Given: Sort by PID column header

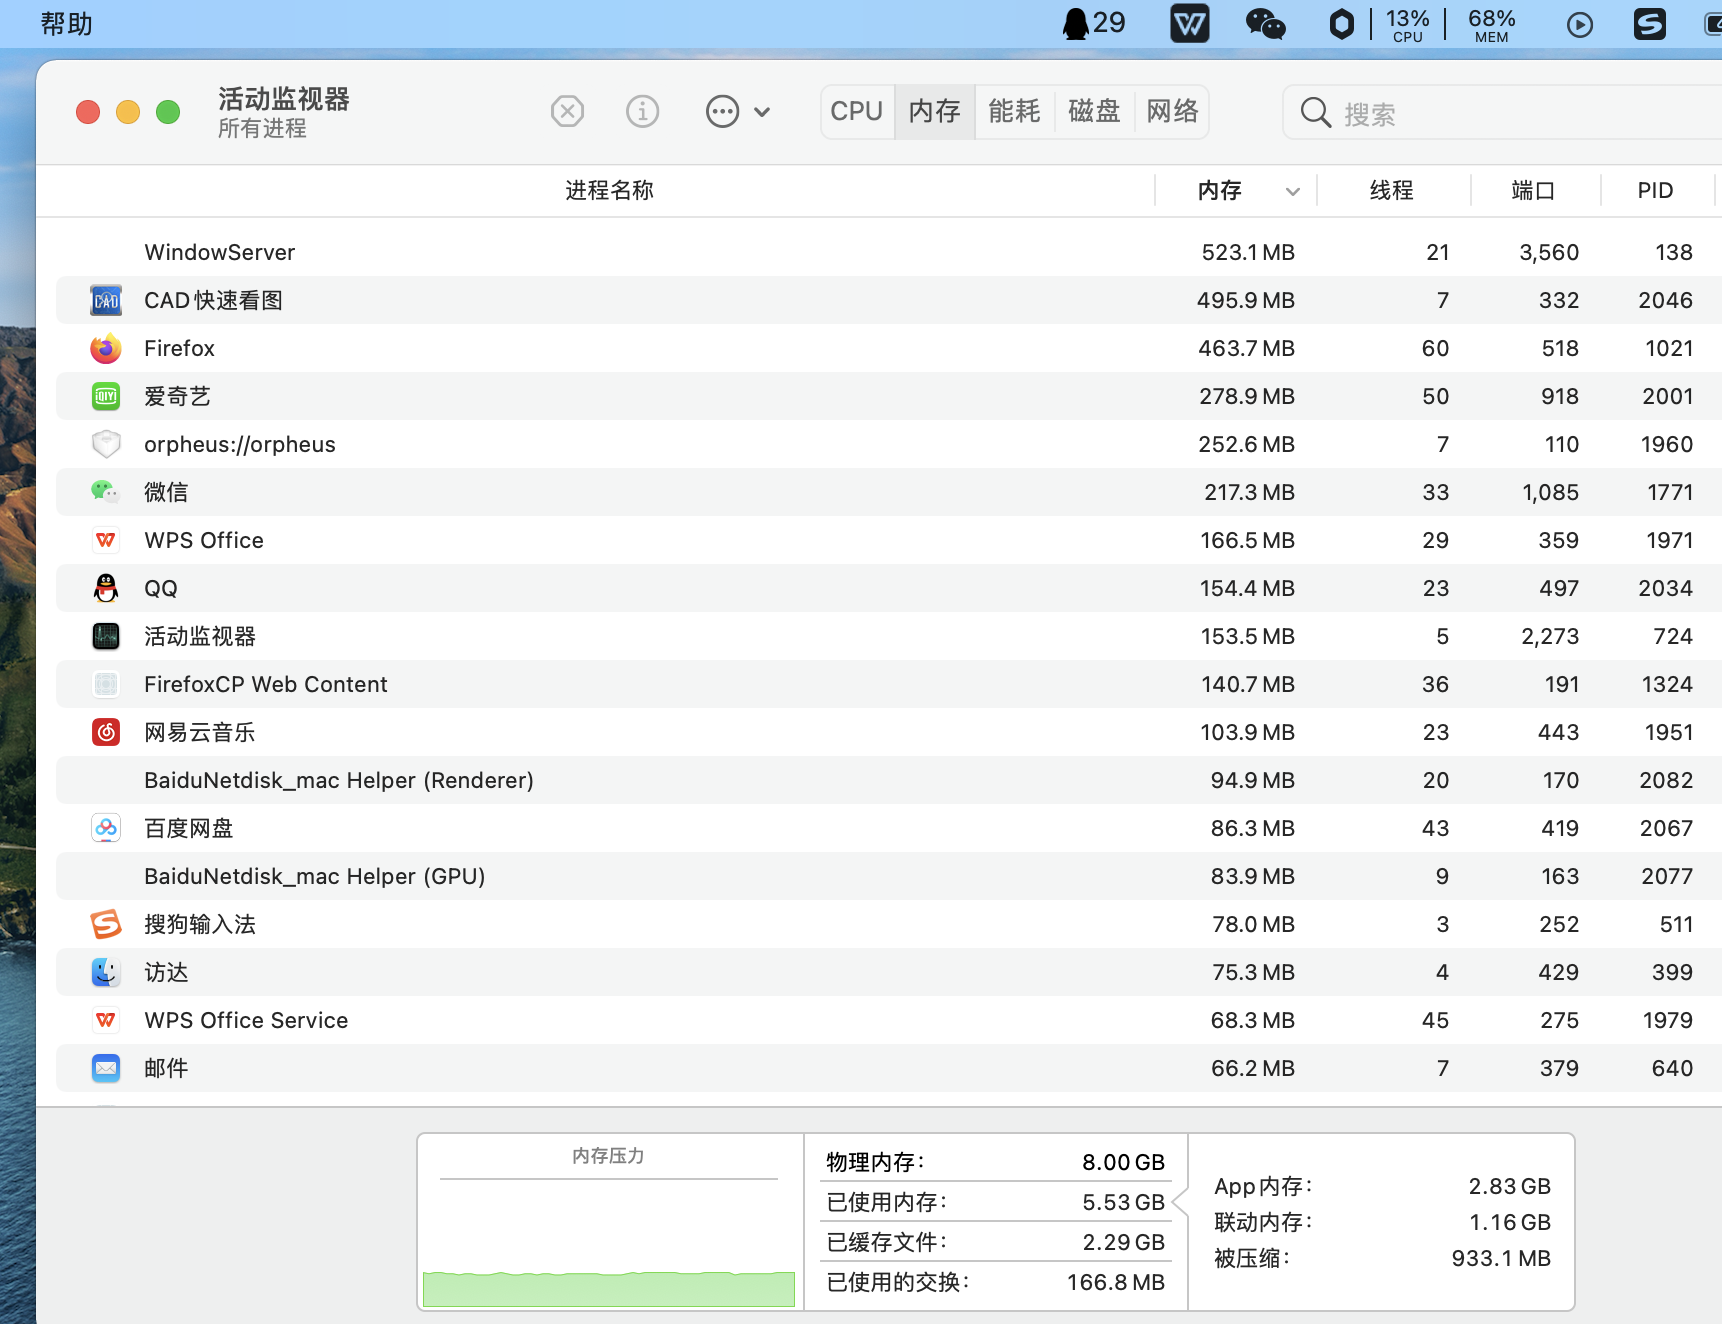Looking at the screenshot, I should click(x=1655, y=190).
